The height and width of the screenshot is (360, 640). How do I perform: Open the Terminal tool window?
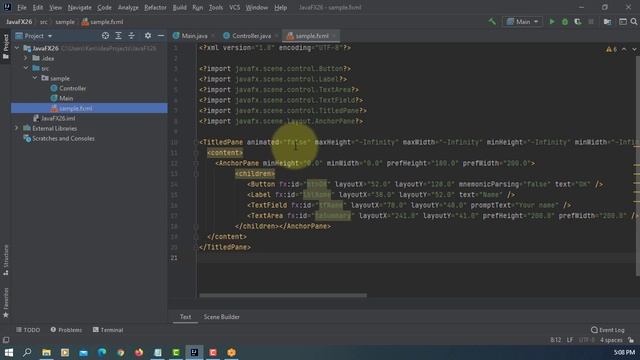click(108, 330)
